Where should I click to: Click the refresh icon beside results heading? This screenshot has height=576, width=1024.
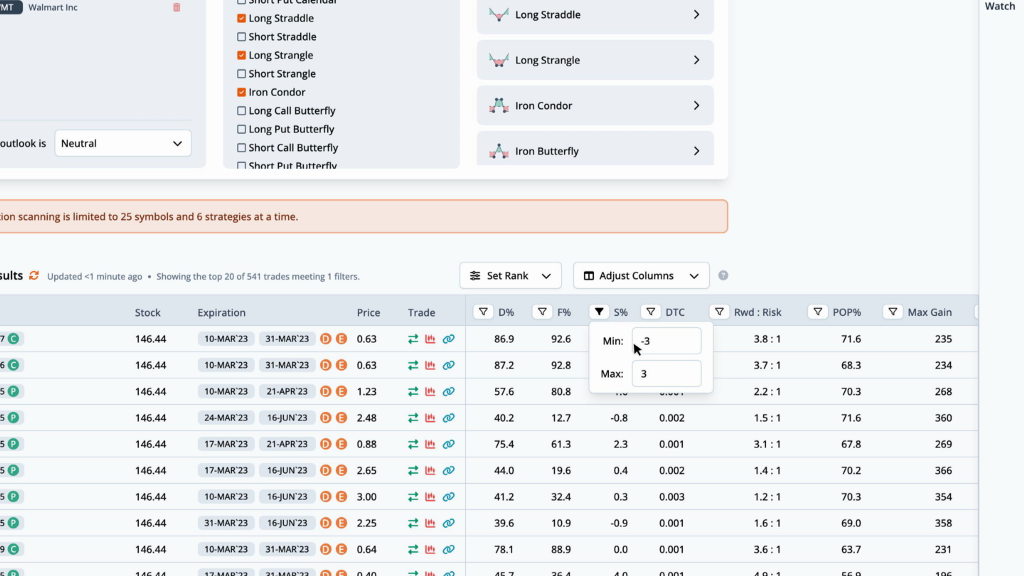coord(34,276)
